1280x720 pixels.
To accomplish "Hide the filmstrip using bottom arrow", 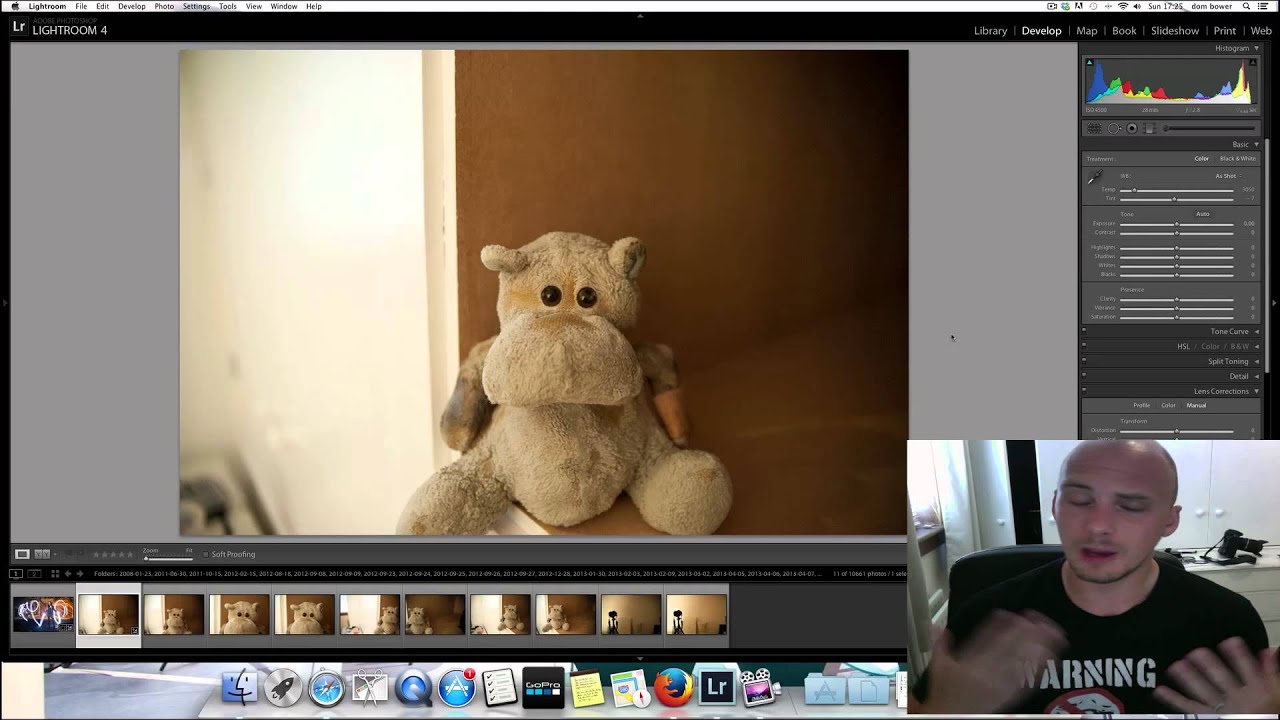I will click(x=640, y=658).
